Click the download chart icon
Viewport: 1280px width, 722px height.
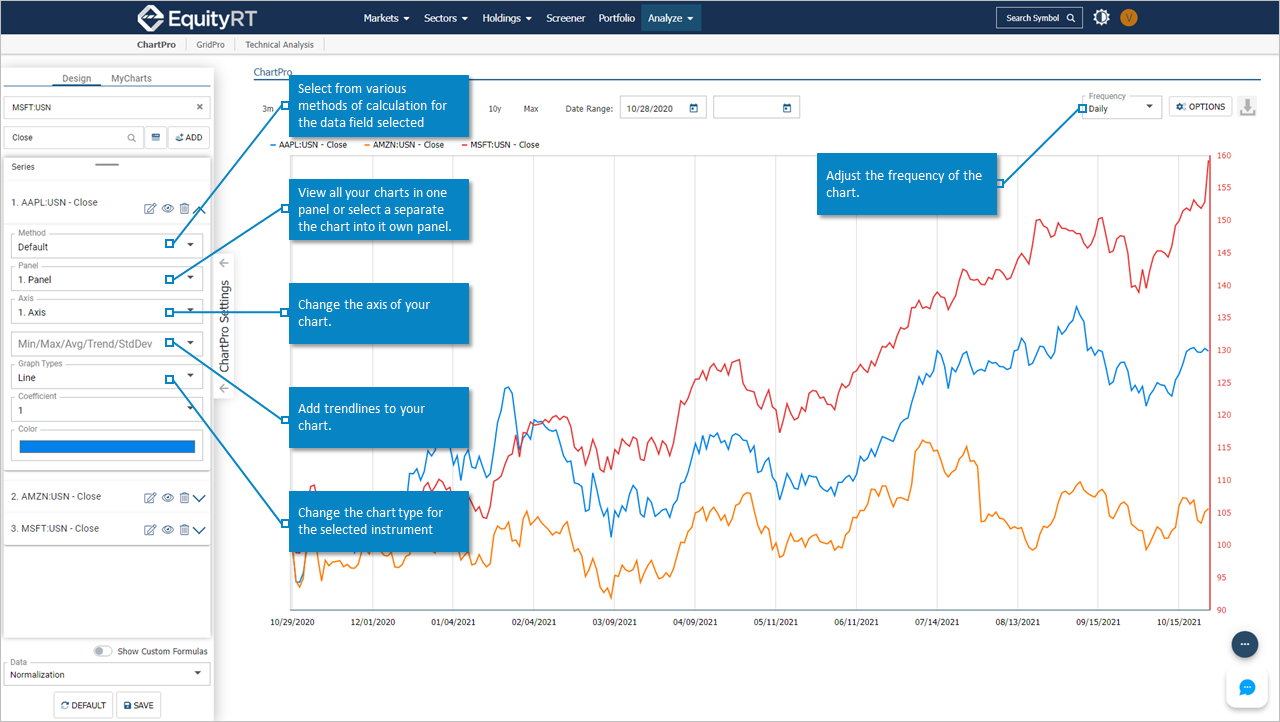coord(1246,107)
